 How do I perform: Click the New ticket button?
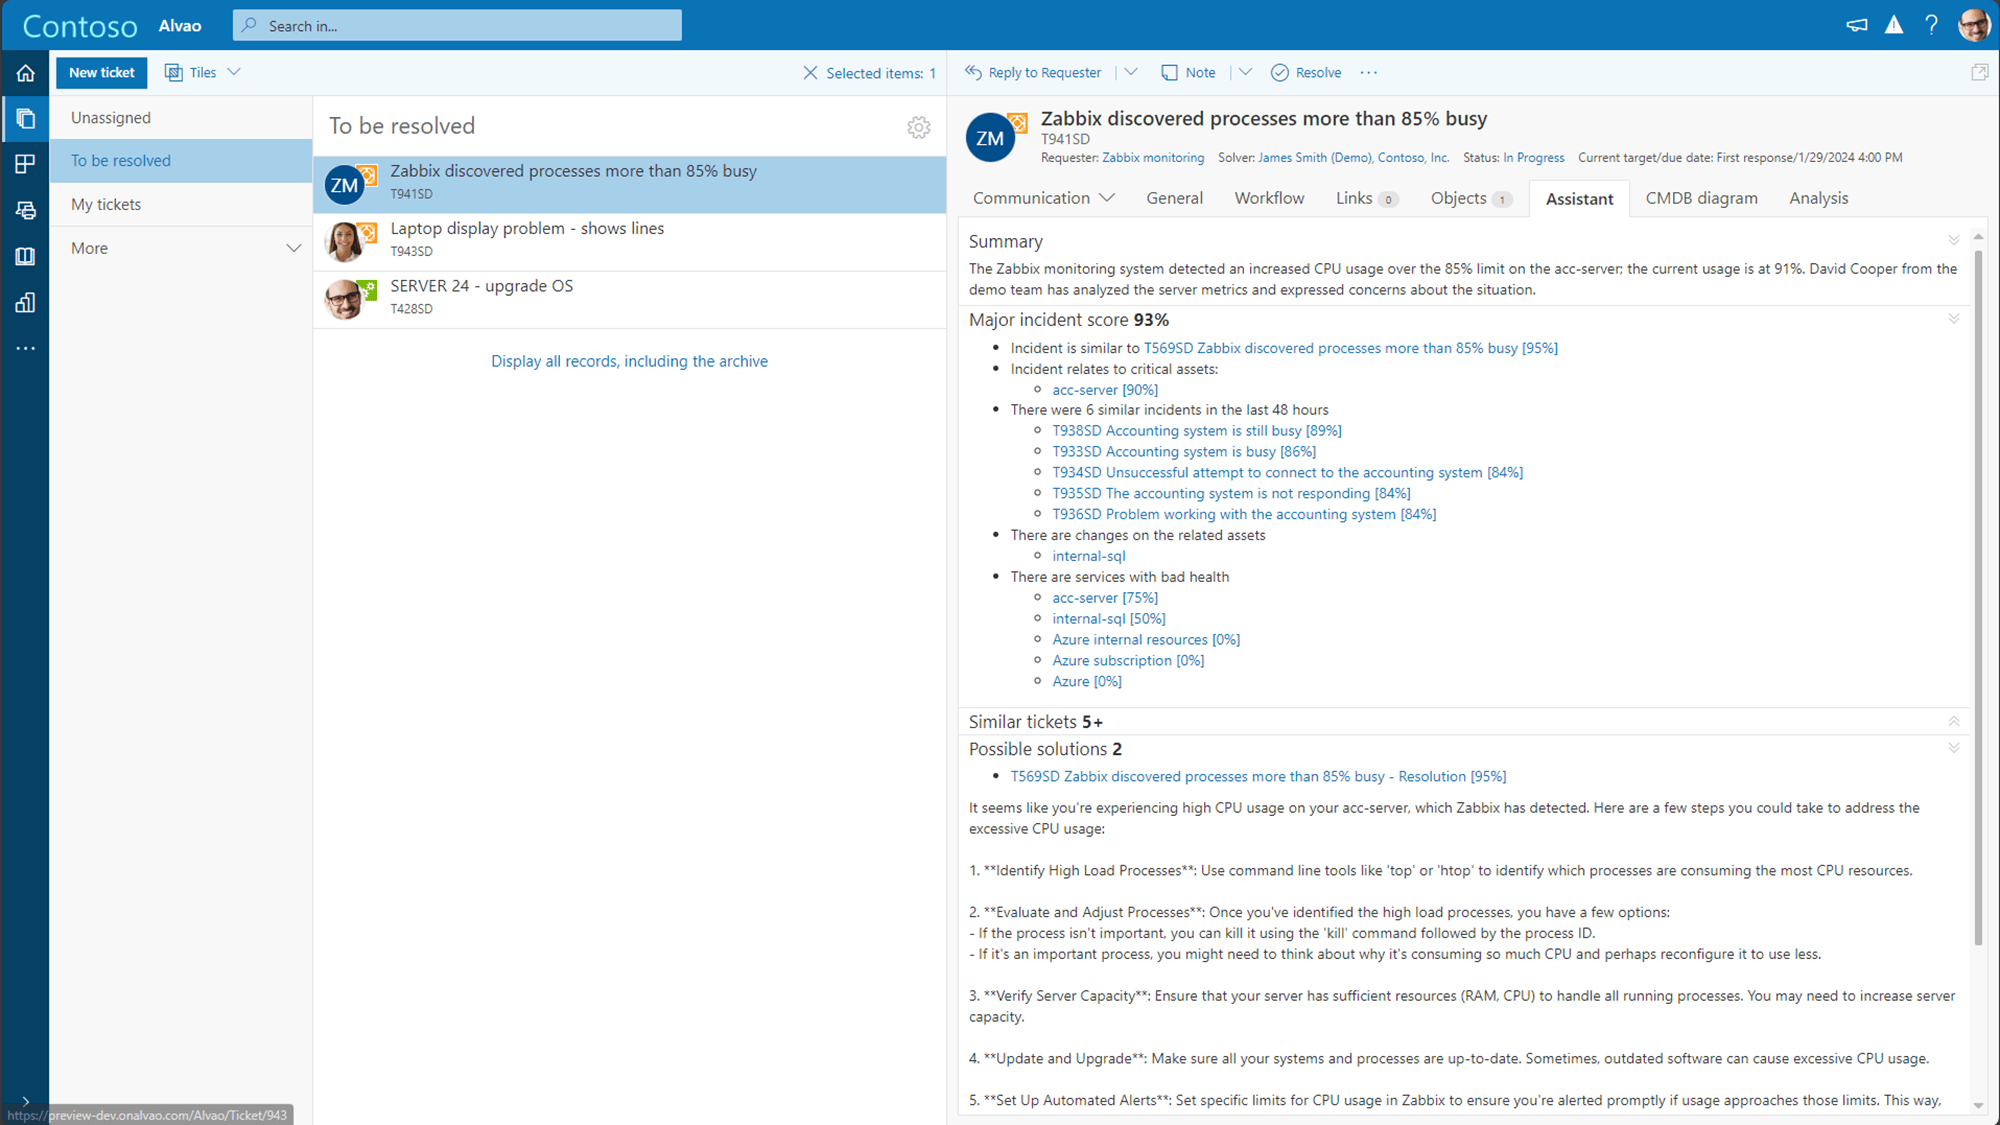100,71
